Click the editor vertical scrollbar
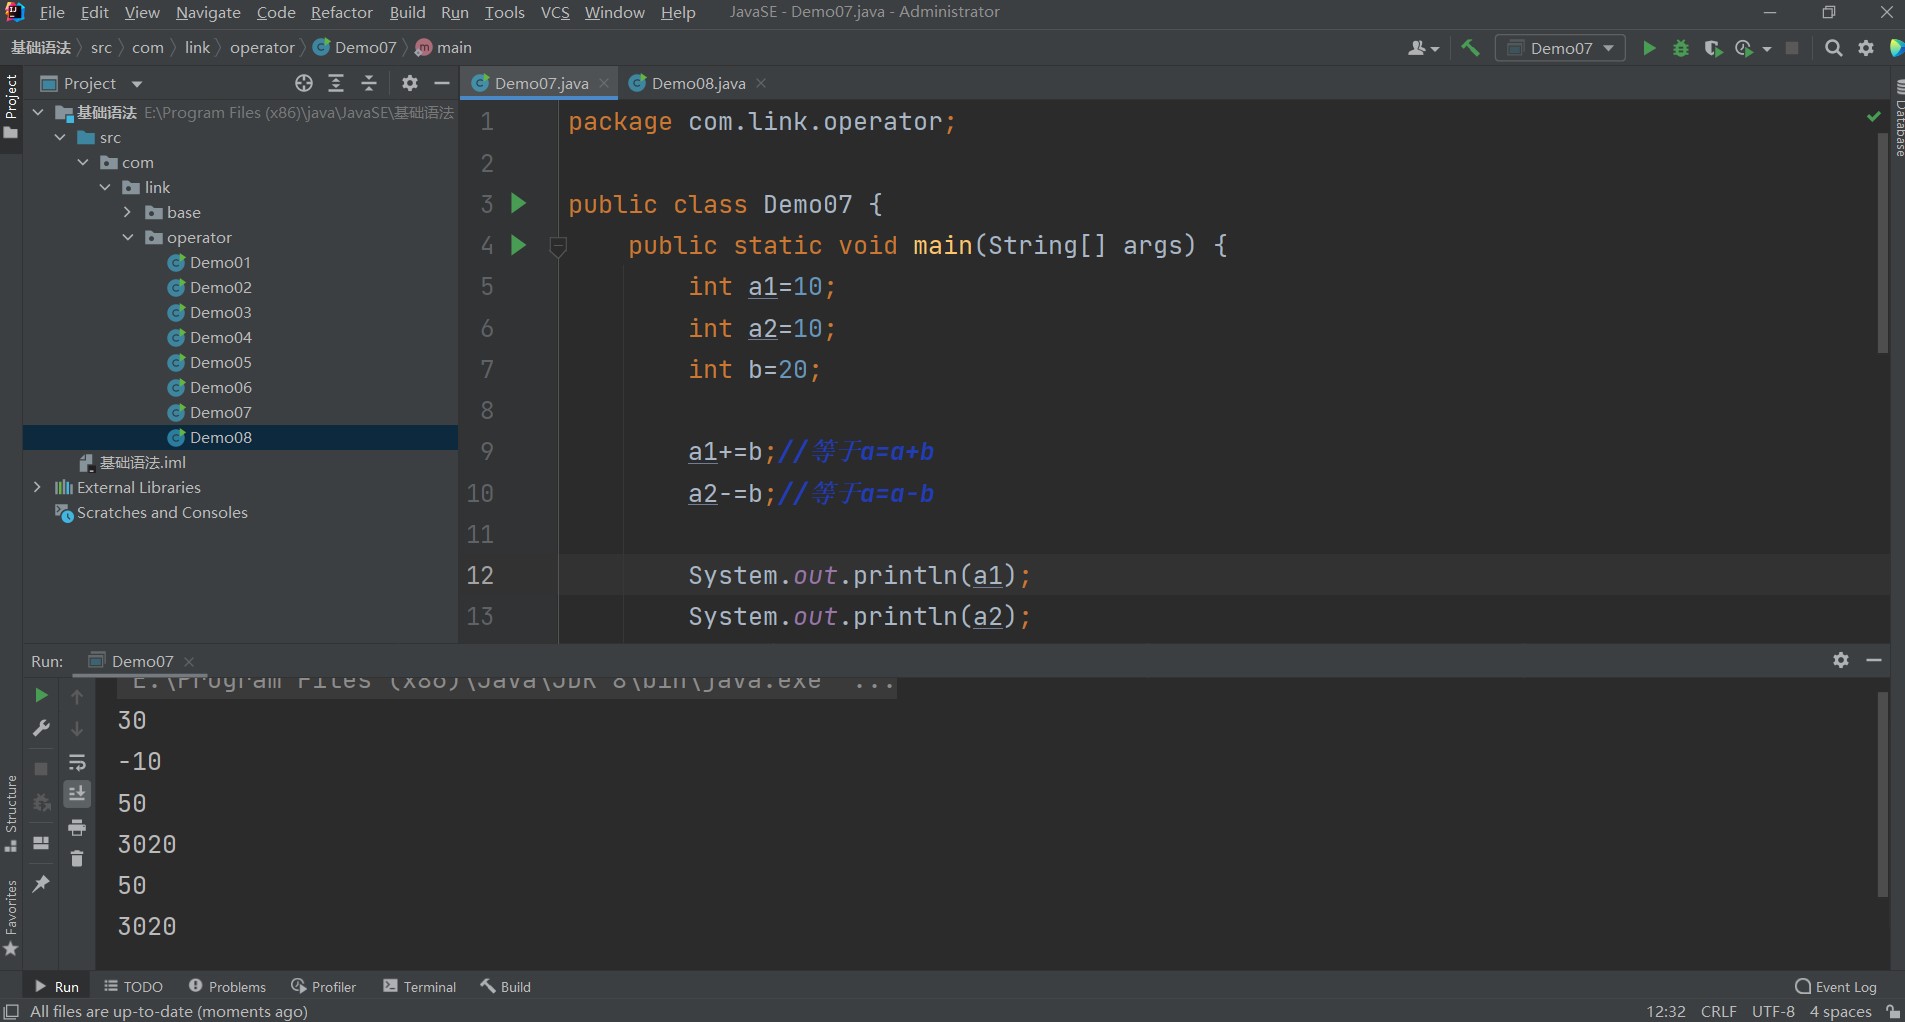Viewport: 1905px width, 1022px height. coord(1882,243)
